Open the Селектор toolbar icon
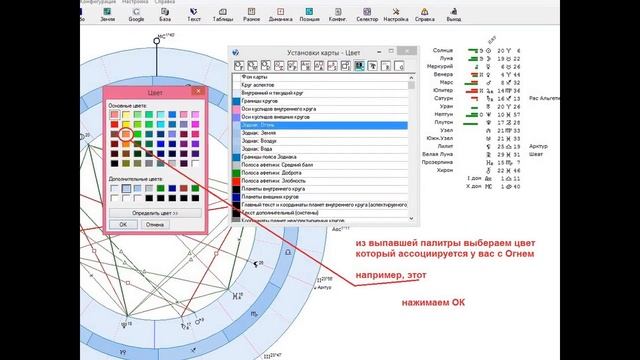 click(367, 14)
